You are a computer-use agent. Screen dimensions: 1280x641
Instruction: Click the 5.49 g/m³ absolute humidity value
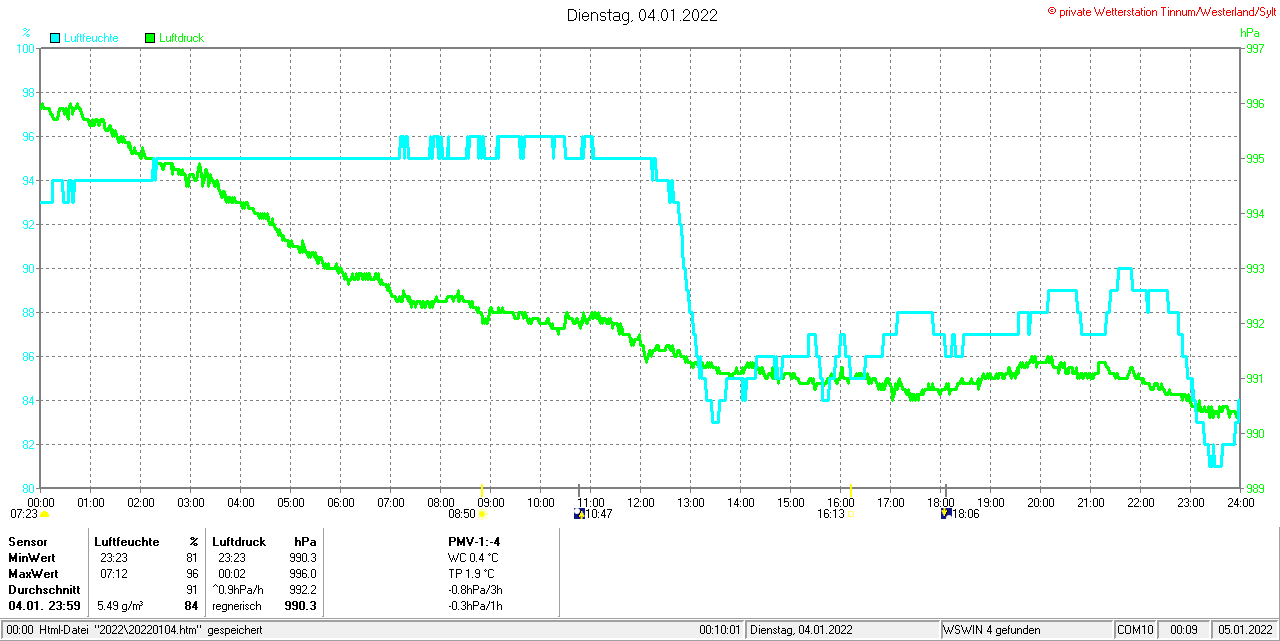pyautogui.click(x=120, y=606)
